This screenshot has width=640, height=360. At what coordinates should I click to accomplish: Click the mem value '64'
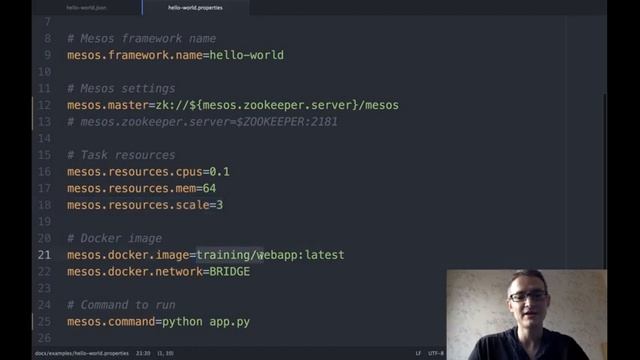(x=209, y=188)
